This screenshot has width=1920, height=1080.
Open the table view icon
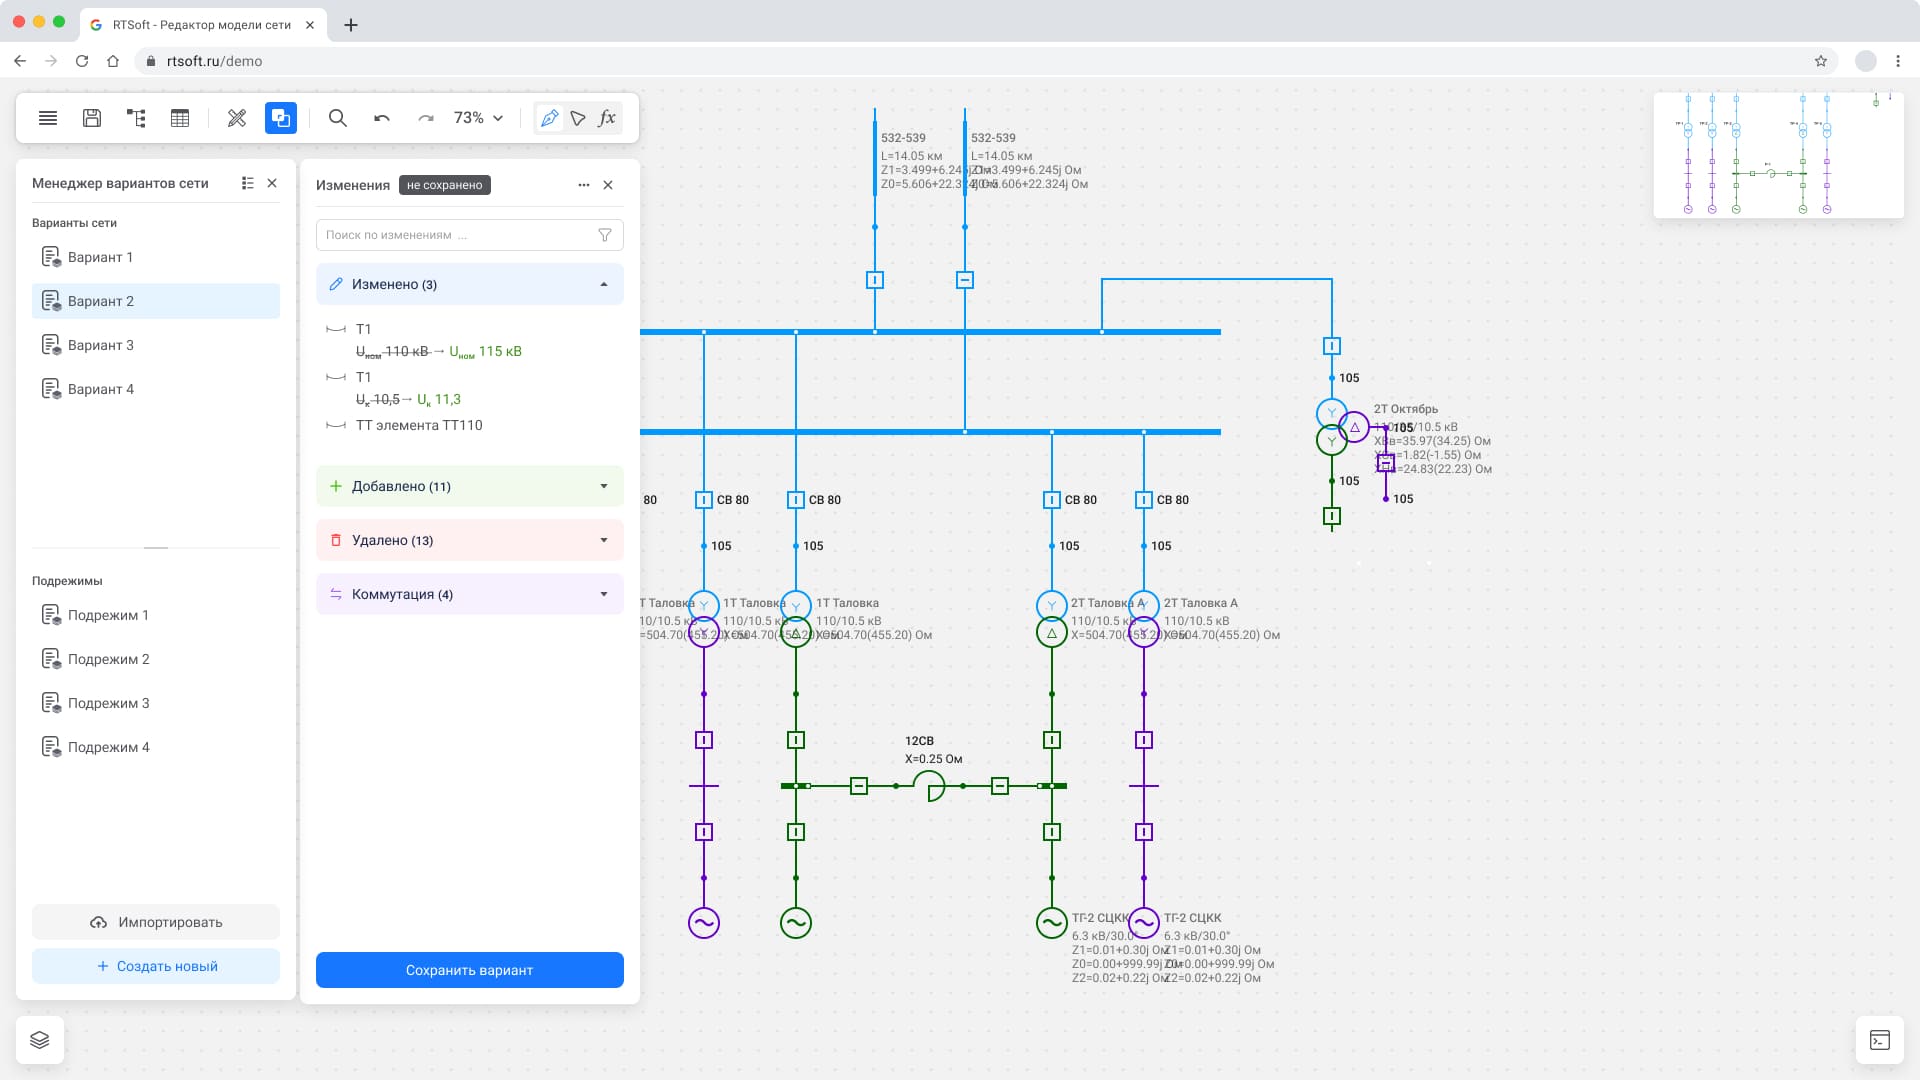(180, 118)
